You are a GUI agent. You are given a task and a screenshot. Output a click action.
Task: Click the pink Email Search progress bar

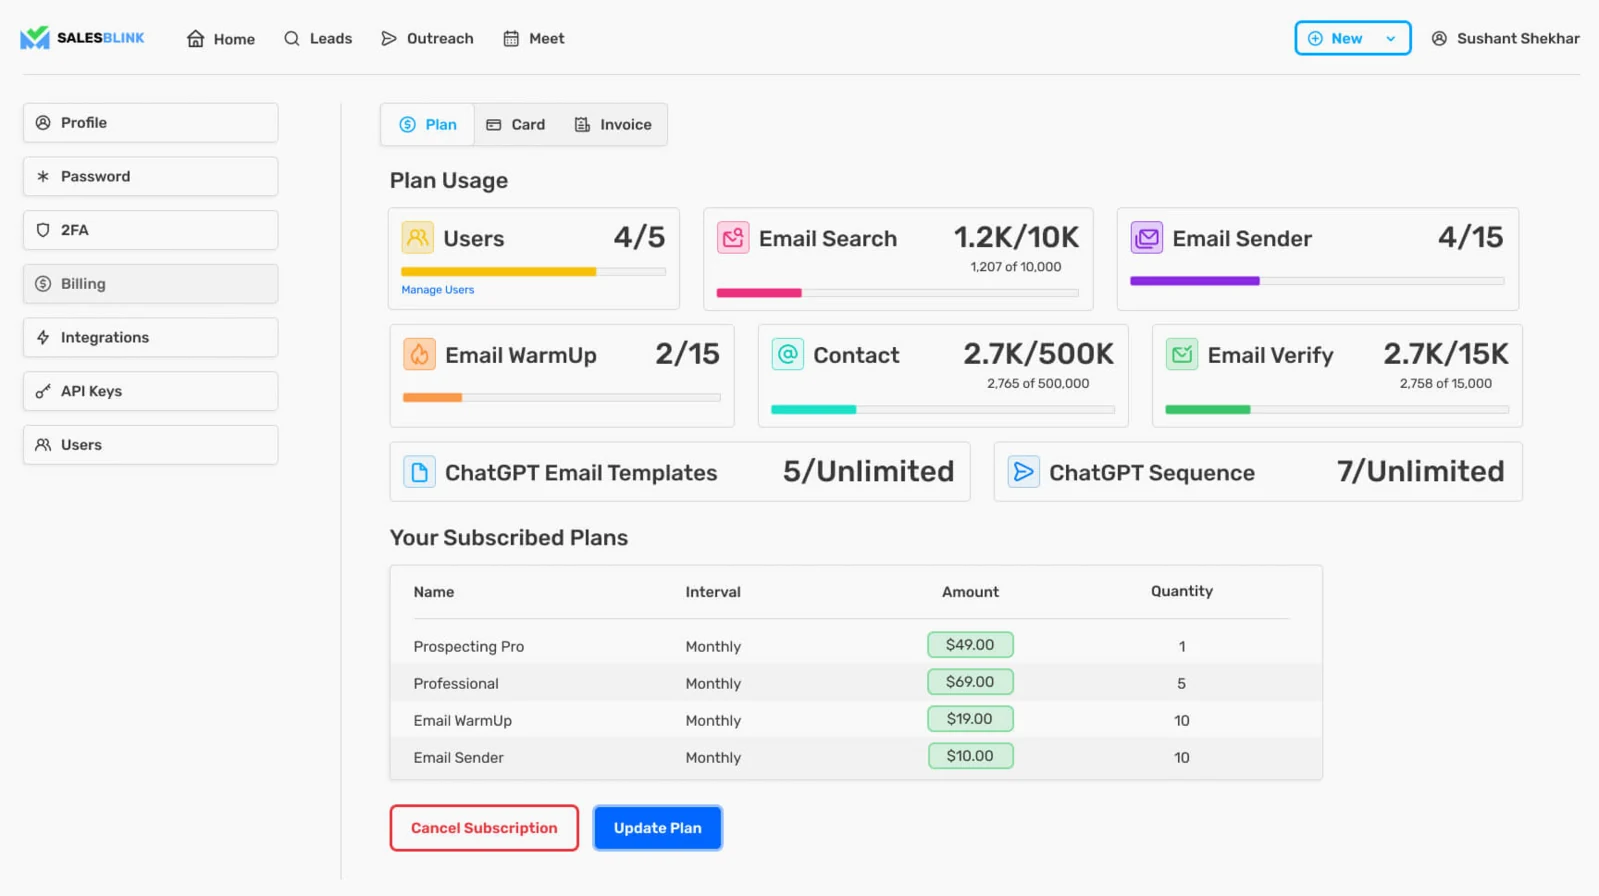coord(897,293)
